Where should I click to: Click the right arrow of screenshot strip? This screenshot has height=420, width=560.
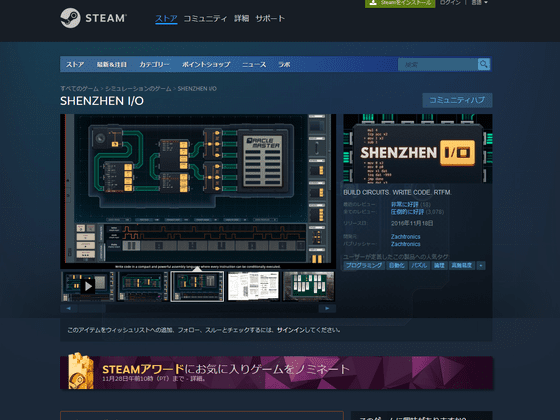click(327, 308)
